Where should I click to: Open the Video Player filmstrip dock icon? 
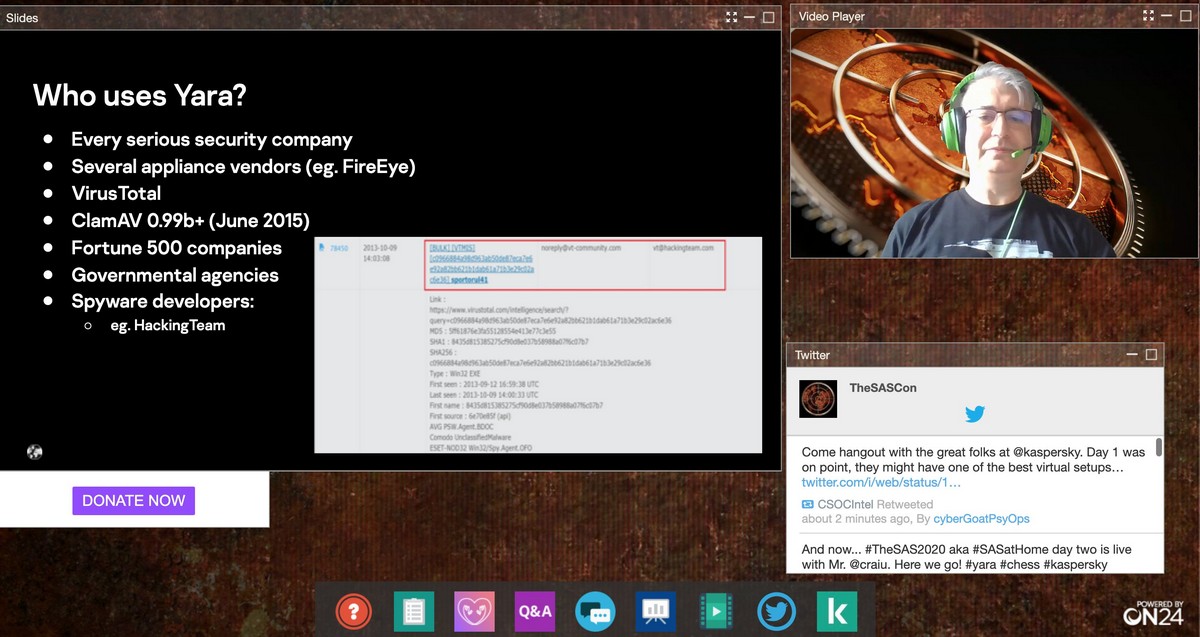pyautogui.click(x=716, y=611)
